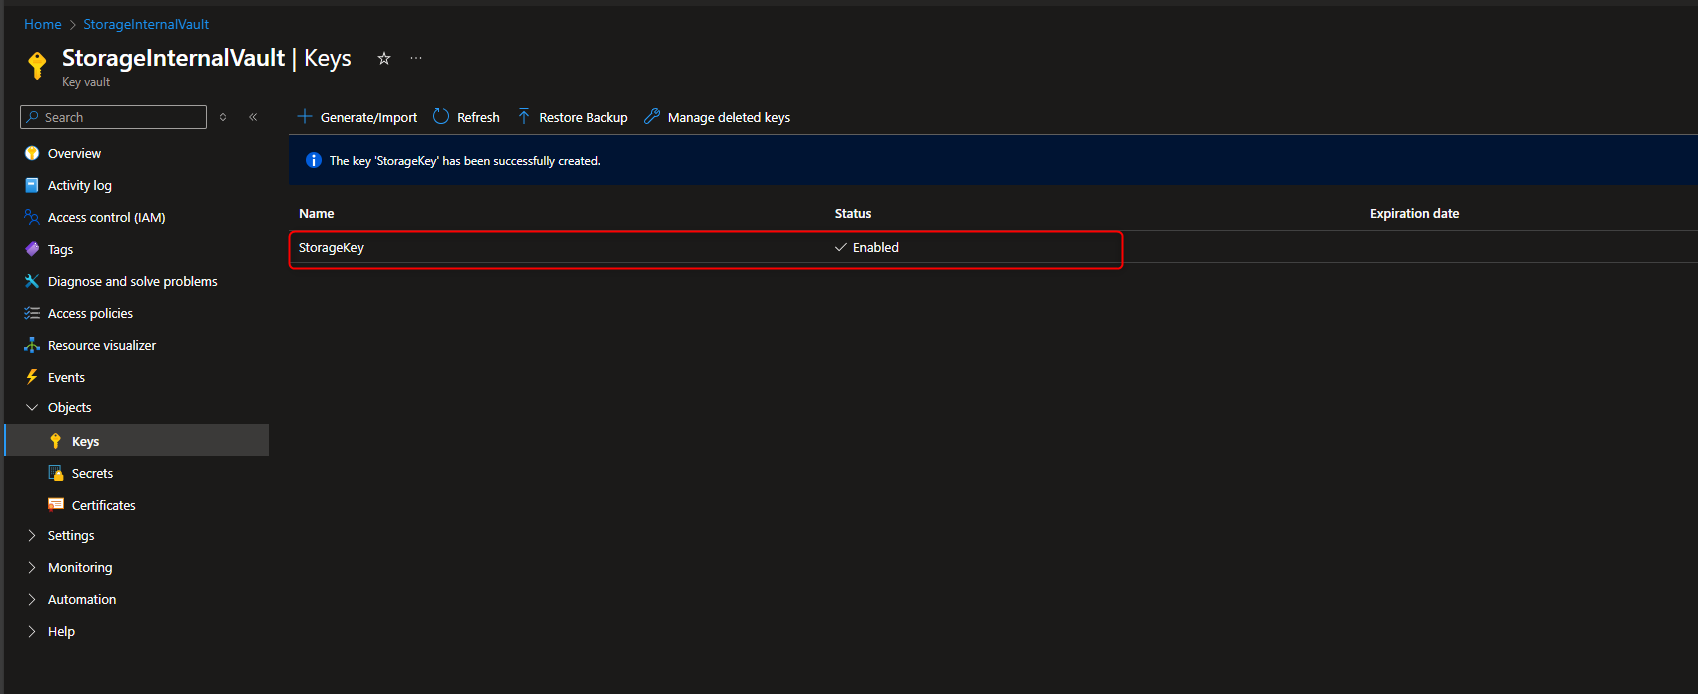Open Access policies page
1698x694 pixels.
click(x=90, y=313)
